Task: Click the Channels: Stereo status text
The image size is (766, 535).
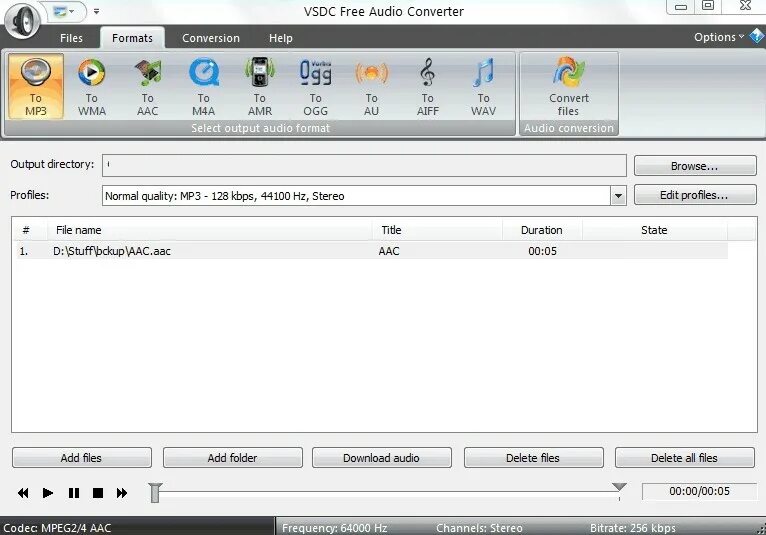Action: point(479,528)
